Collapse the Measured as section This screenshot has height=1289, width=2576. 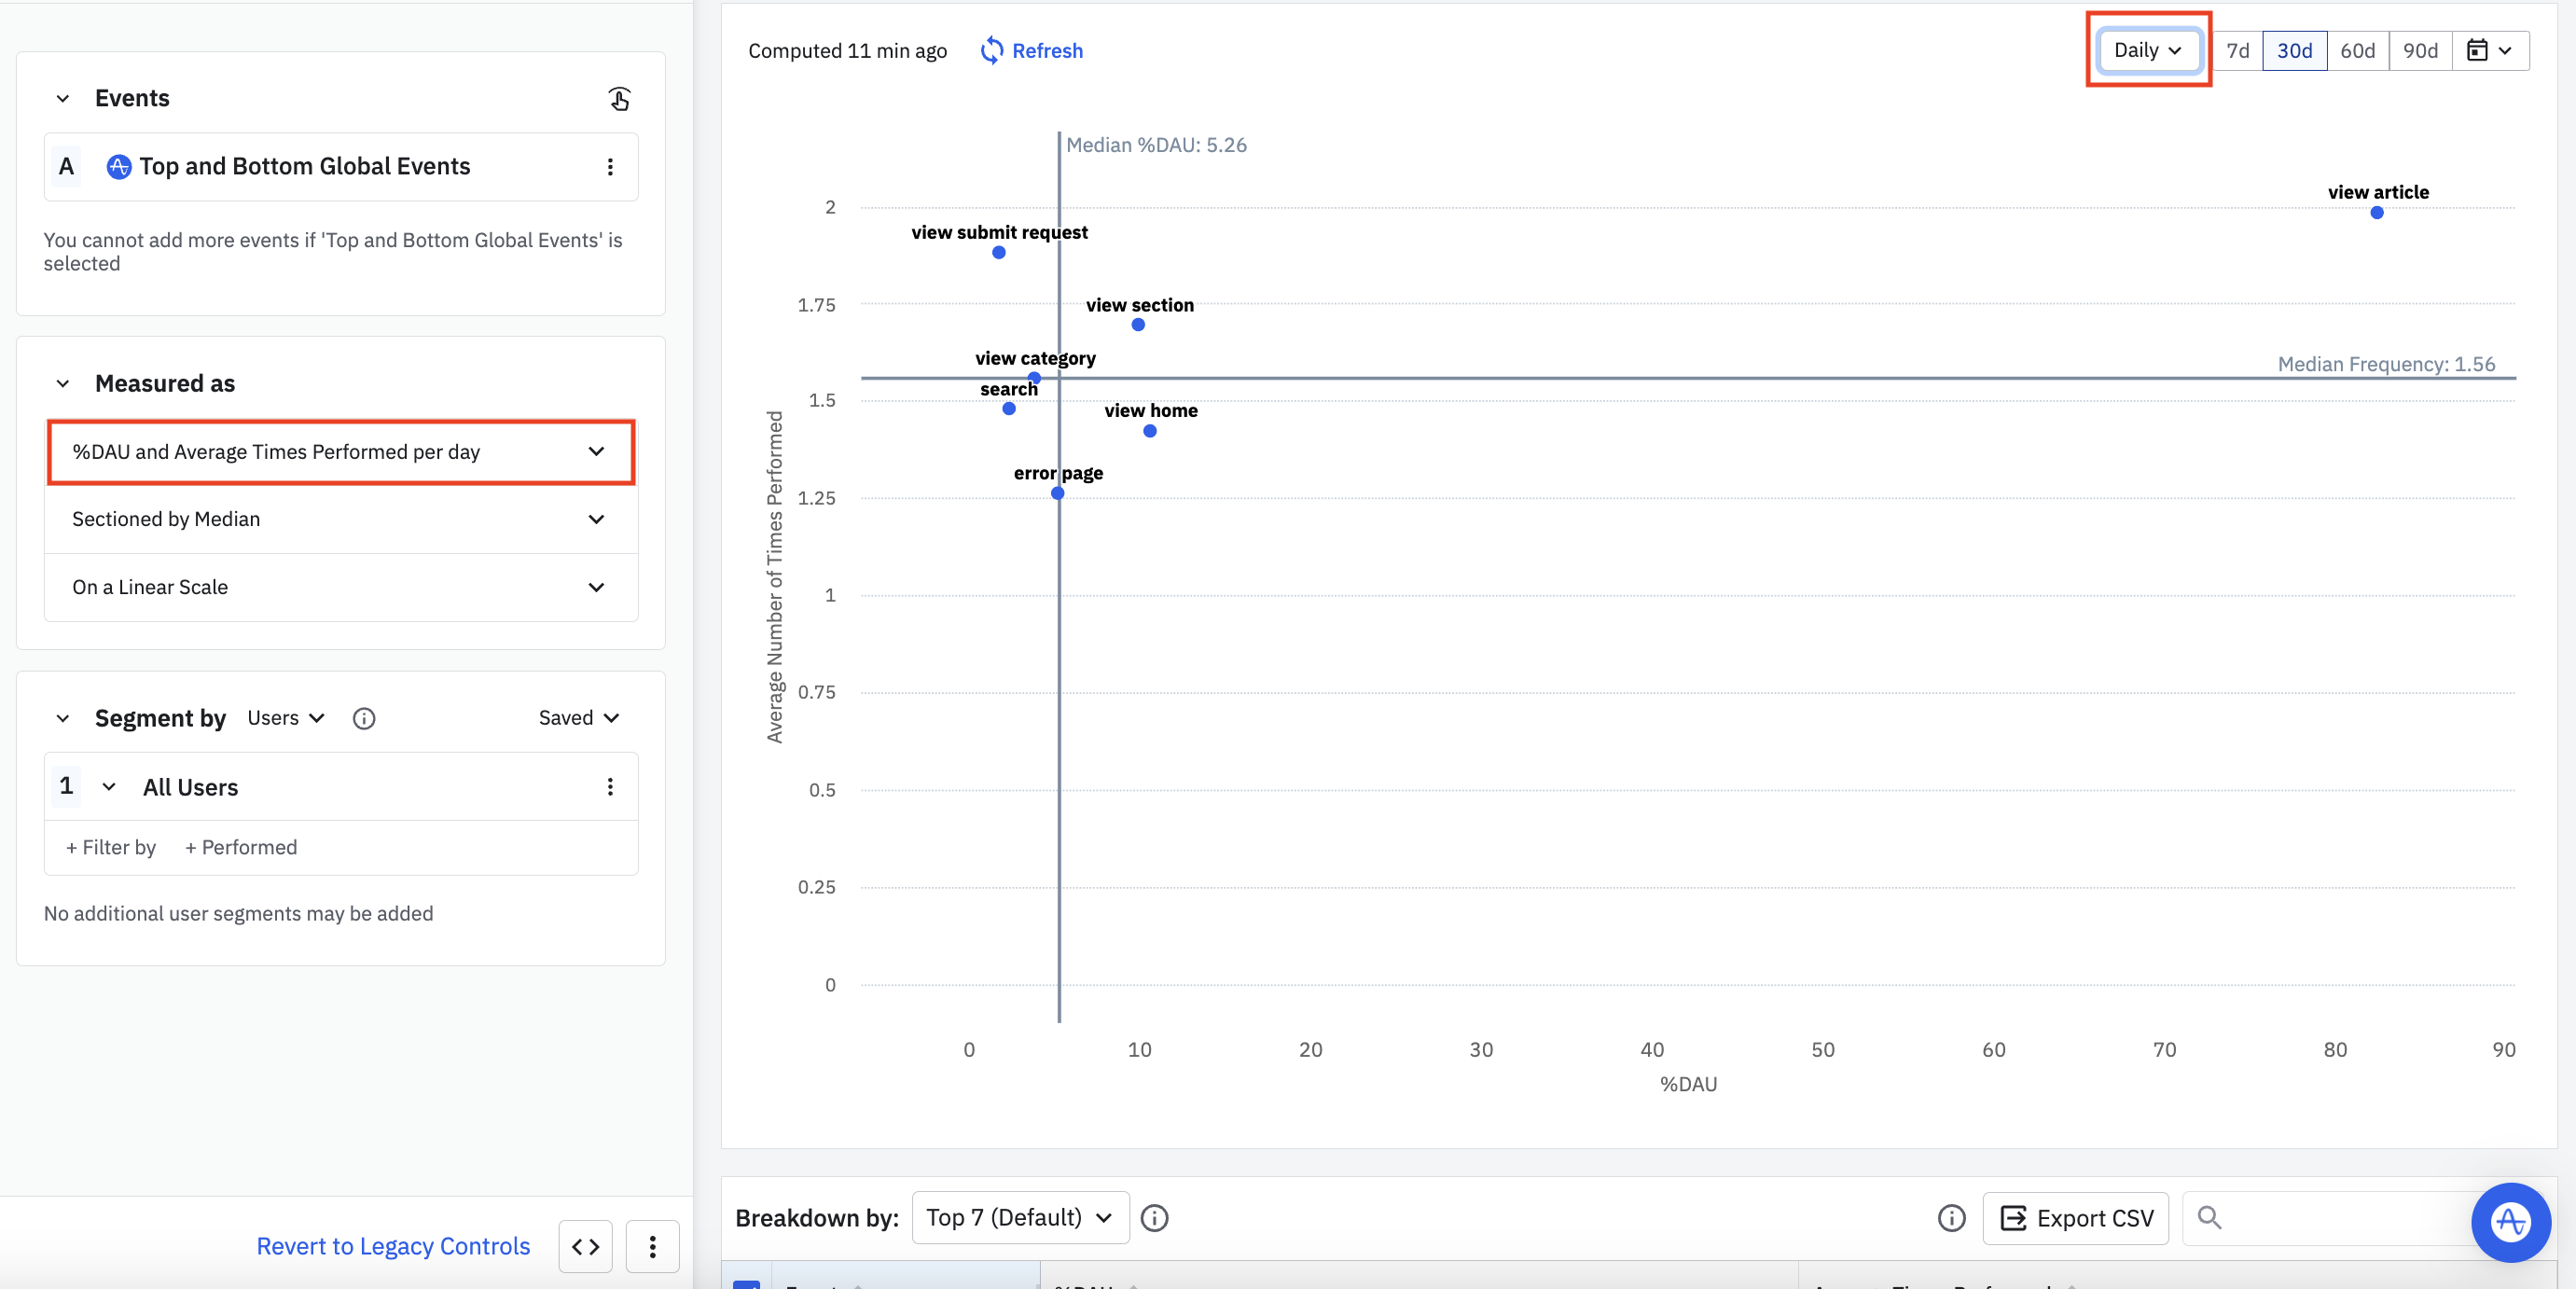(x=63, y=384)
